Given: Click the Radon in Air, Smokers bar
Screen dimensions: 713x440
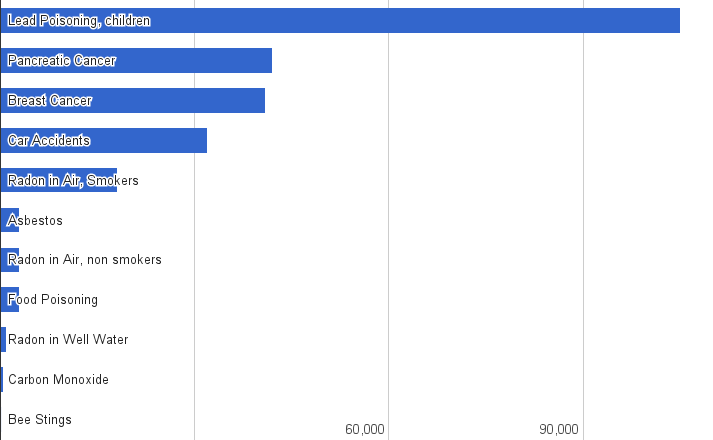Looking at the screenshot, I should tap(59, 180).
